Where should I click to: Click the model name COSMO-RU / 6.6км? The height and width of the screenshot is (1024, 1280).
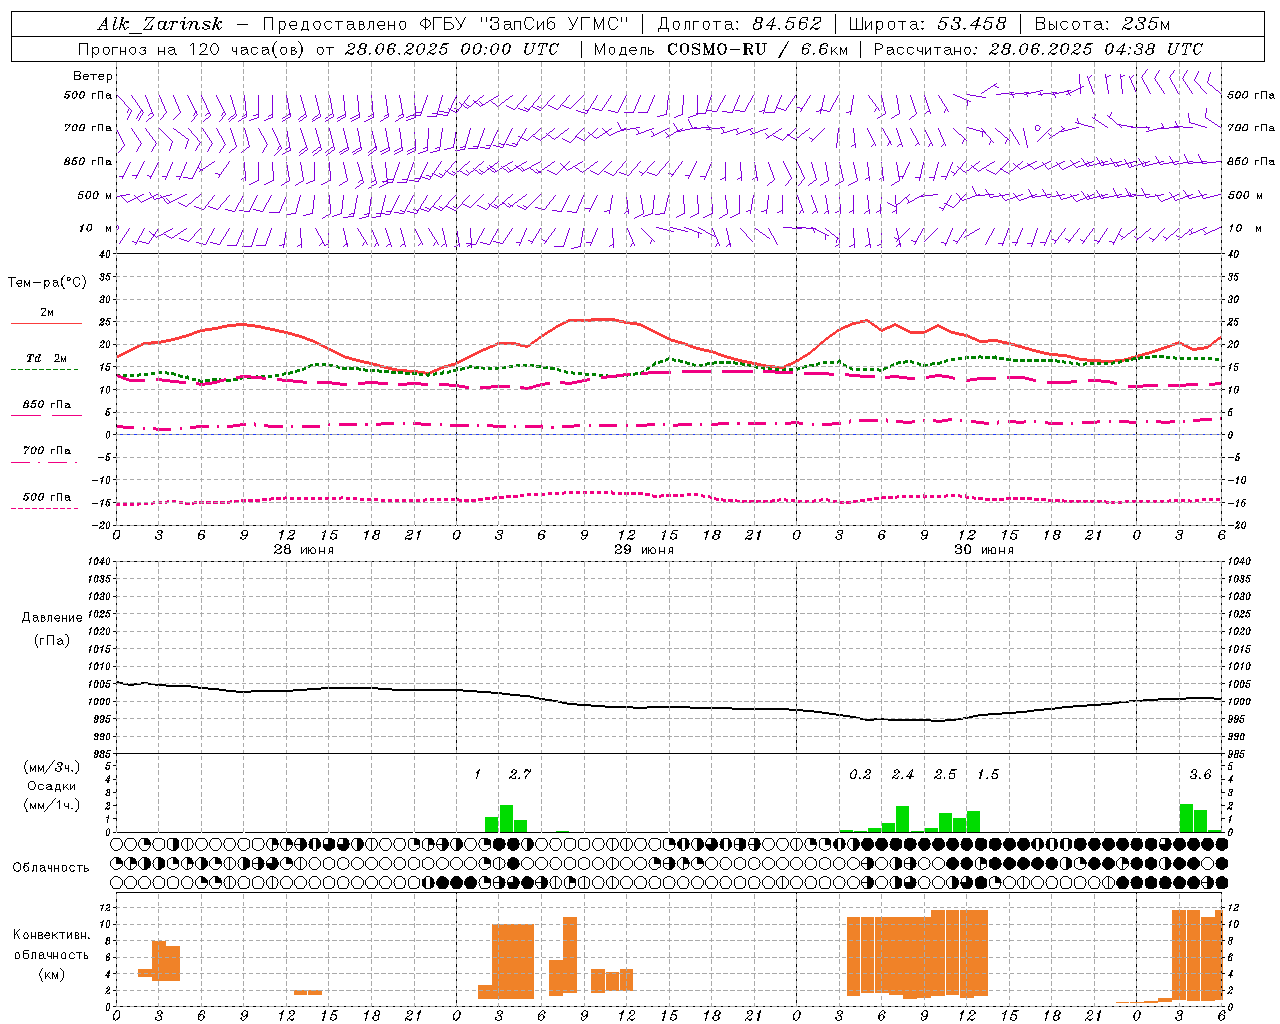[758, 49]
